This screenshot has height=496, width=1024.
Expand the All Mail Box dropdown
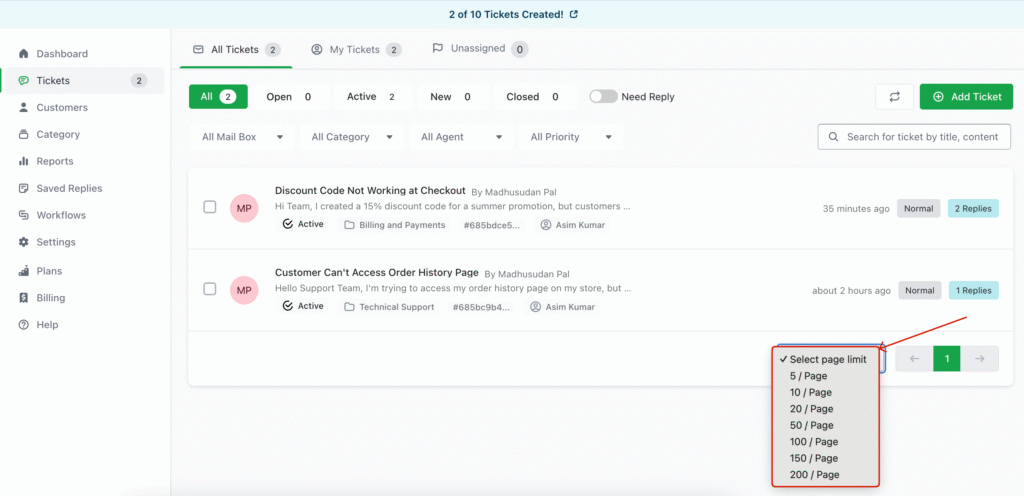point(242,137)
